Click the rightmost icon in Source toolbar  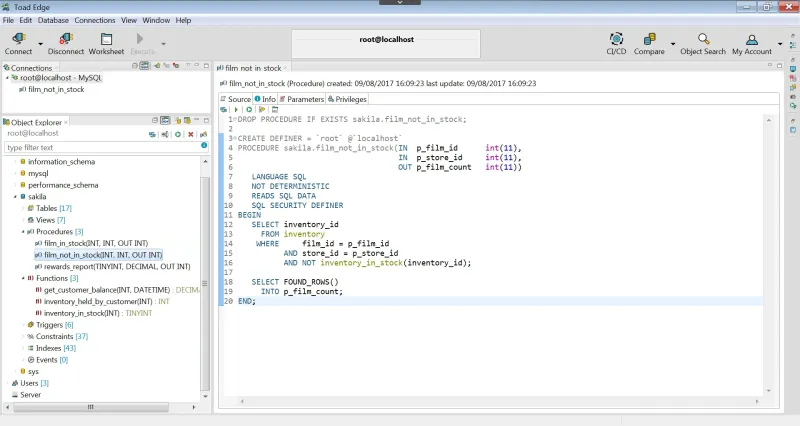pyautogui.click(x=275, y=109)
